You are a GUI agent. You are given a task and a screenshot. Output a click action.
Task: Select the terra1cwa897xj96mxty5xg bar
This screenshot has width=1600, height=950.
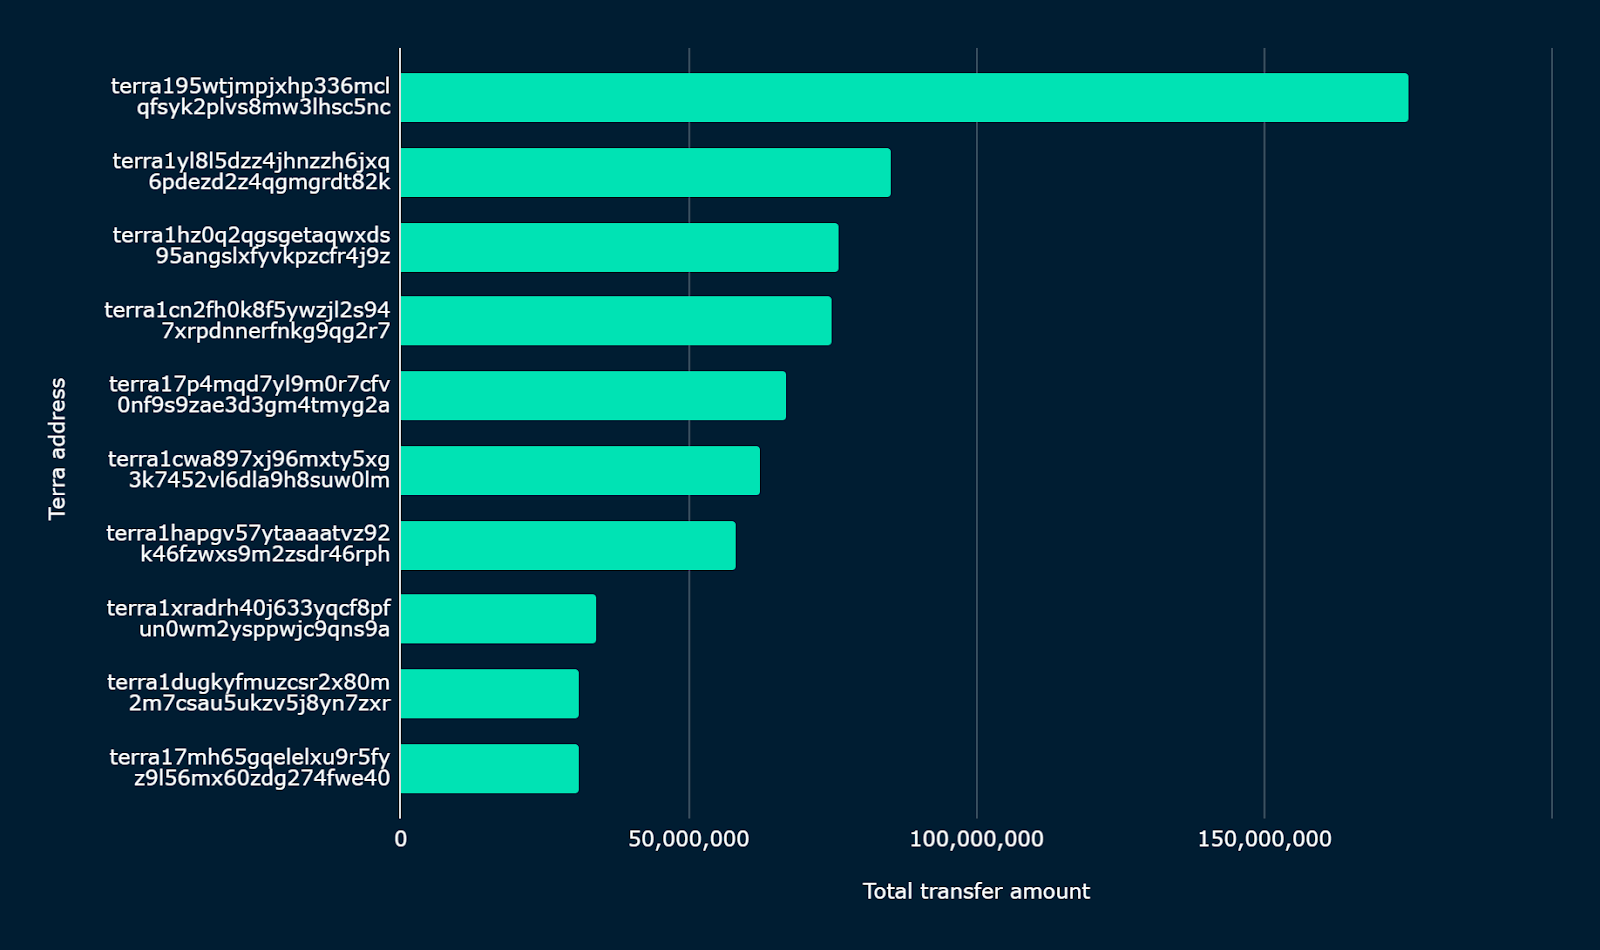[x=580, y=470]
